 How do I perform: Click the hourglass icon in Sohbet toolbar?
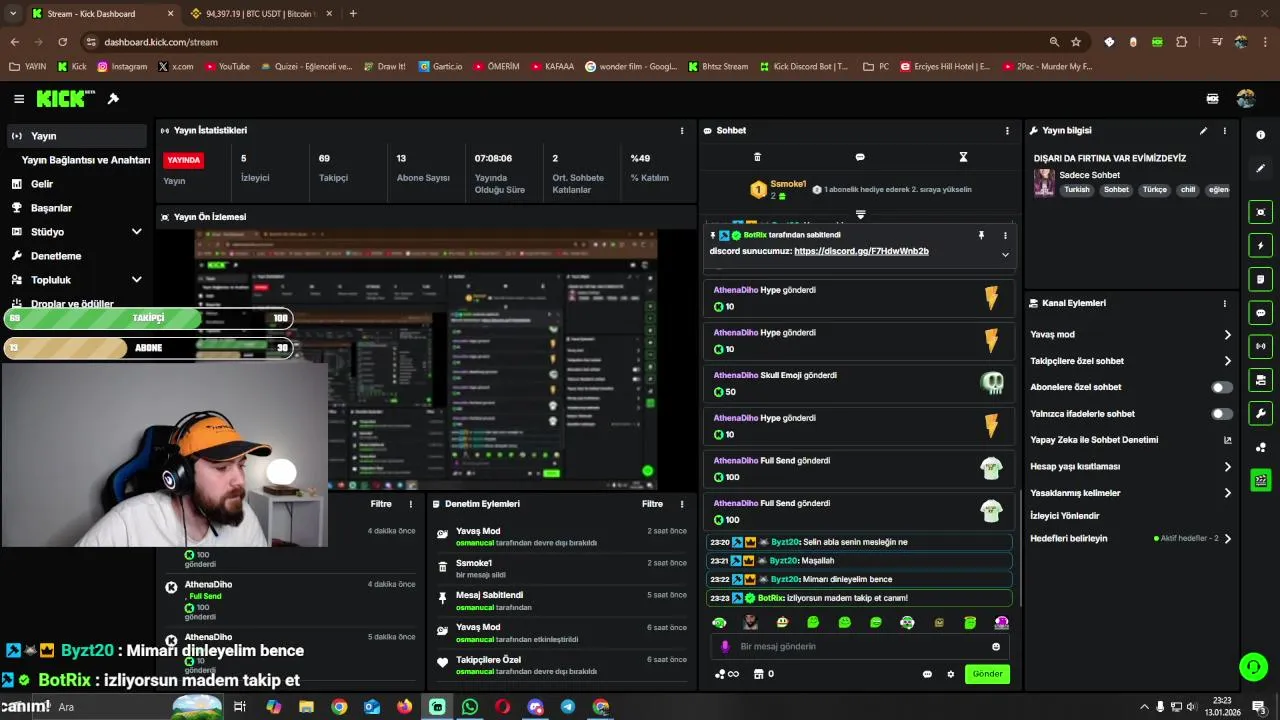coord(963,157)
